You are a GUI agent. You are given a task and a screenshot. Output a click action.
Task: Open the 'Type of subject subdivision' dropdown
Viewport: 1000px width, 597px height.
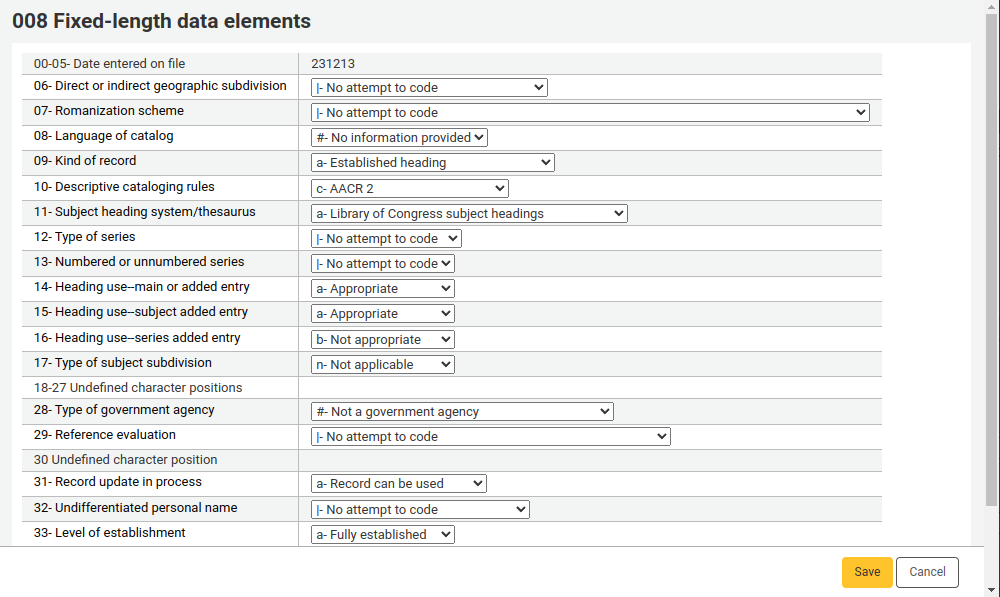point(382,364)
